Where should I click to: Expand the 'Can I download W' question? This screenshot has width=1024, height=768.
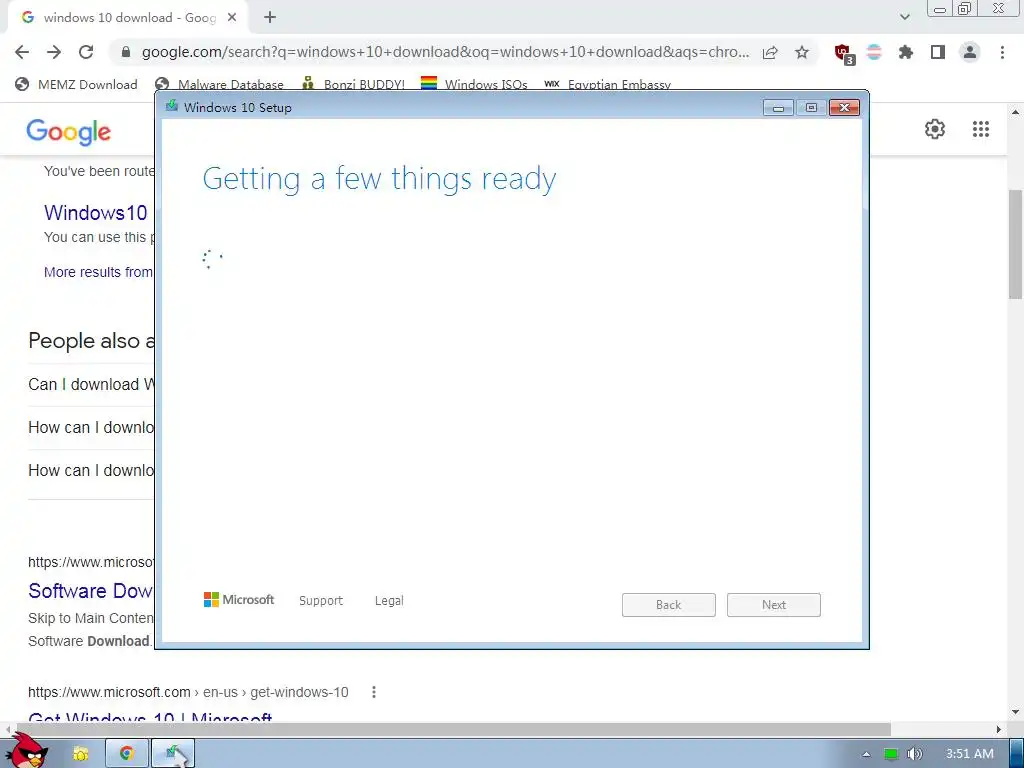pyautogui.click(x=91, y=385)
